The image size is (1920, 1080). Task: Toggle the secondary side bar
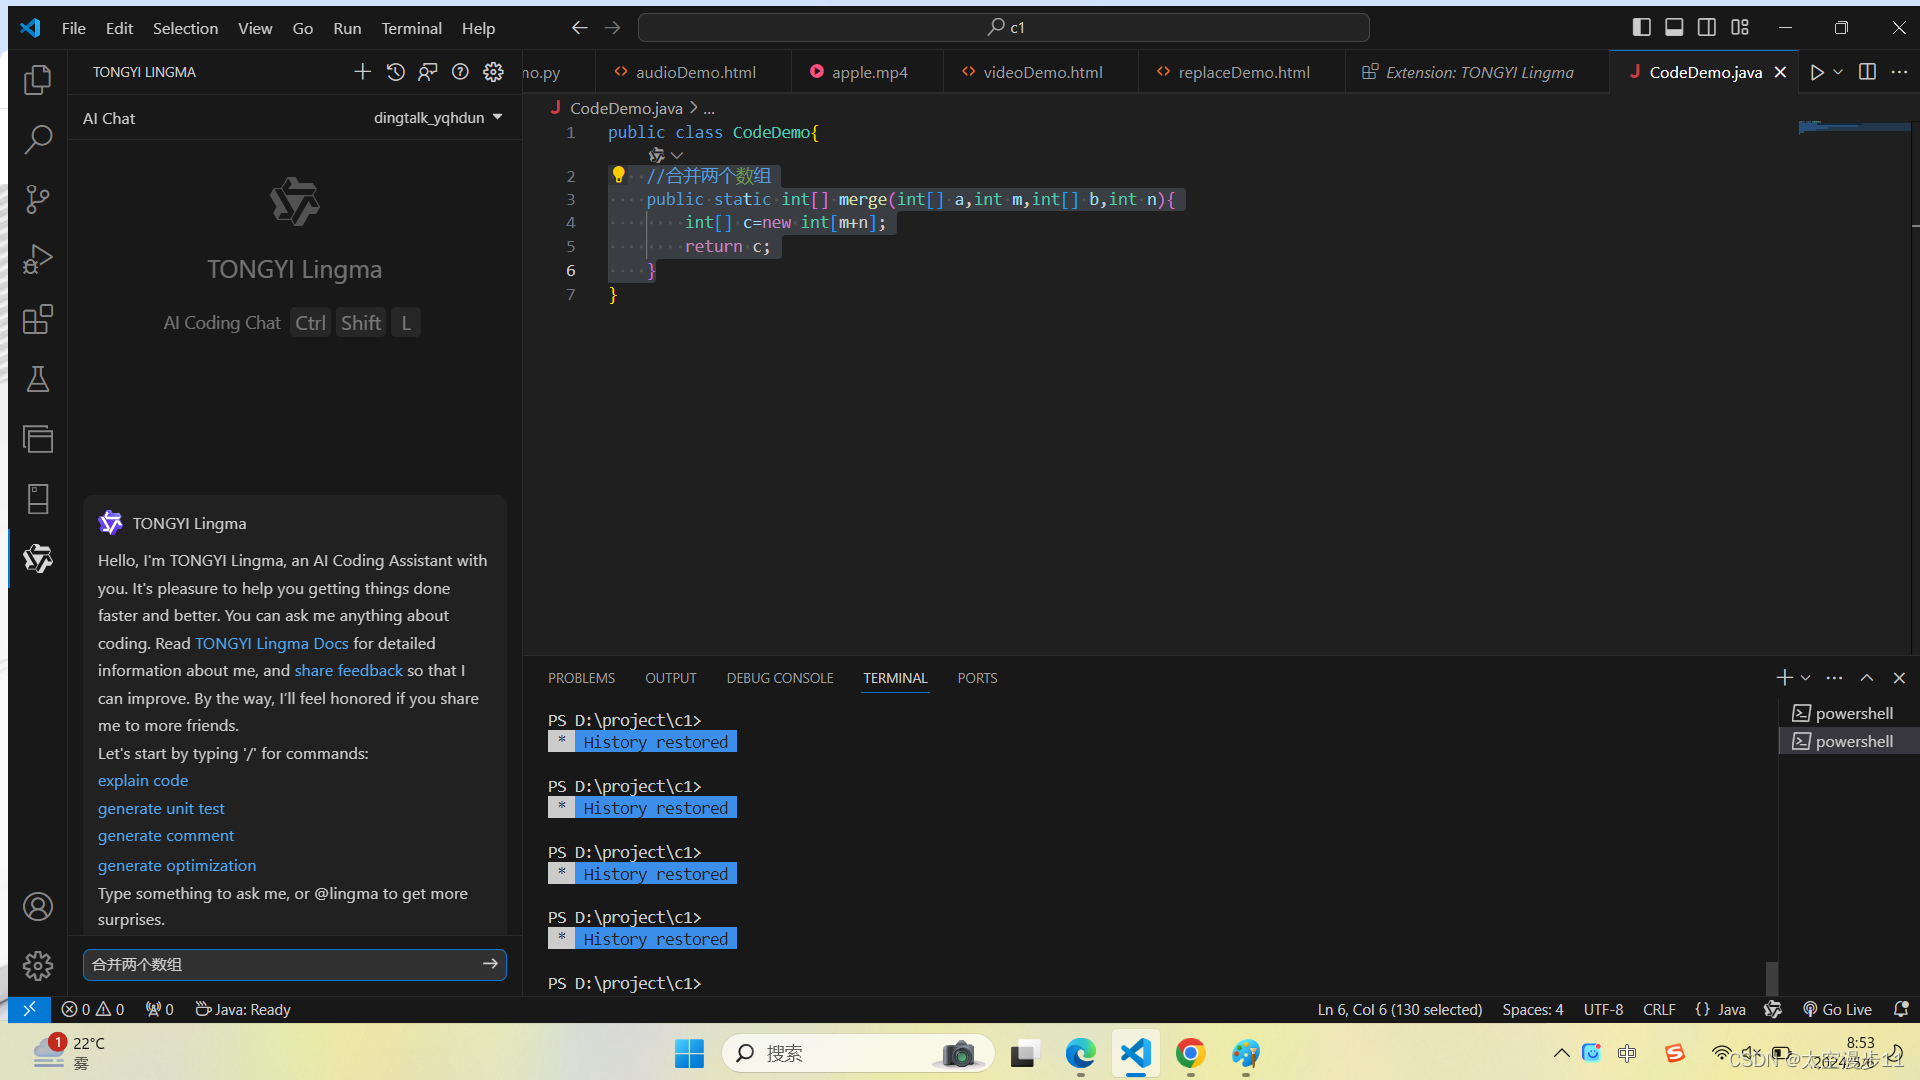pos(1707,28)
